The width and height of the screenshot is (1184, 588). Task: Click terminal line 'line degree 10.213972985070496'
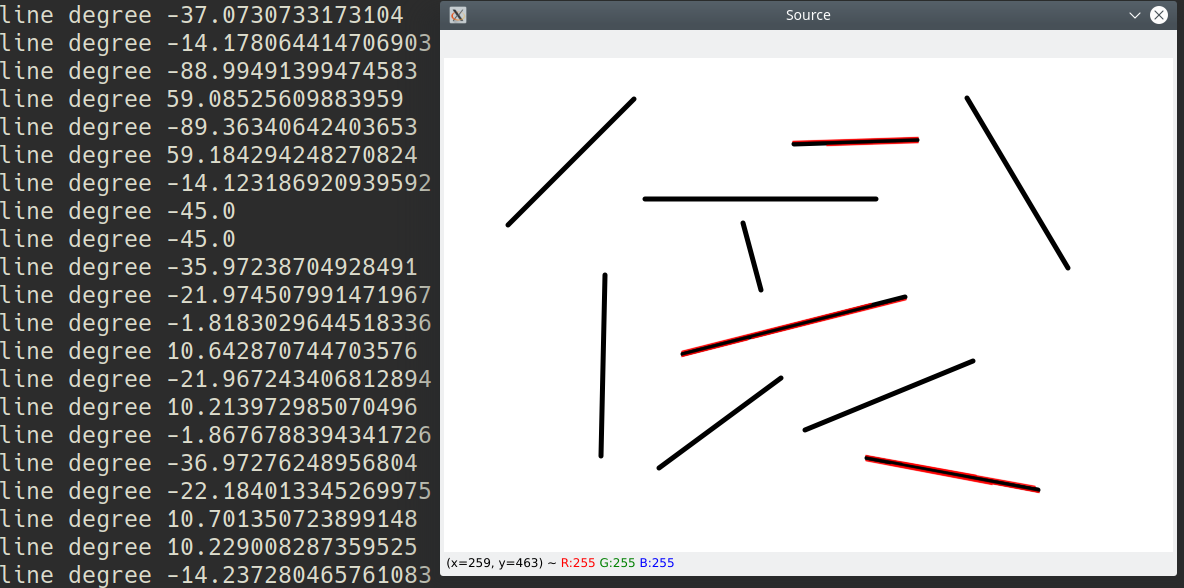pos(208,407)
